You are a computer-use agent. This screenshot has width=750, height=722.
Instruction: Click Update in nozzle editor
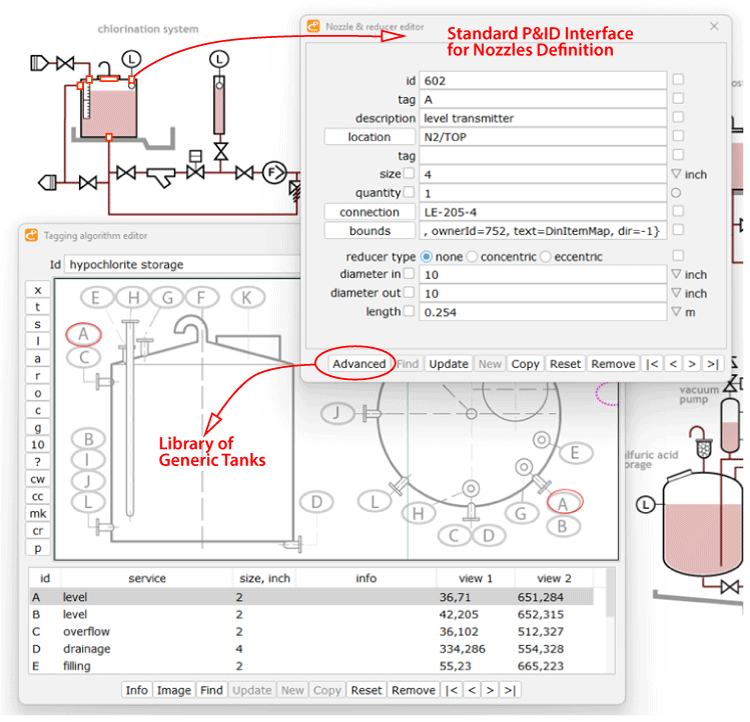(451, 366)
